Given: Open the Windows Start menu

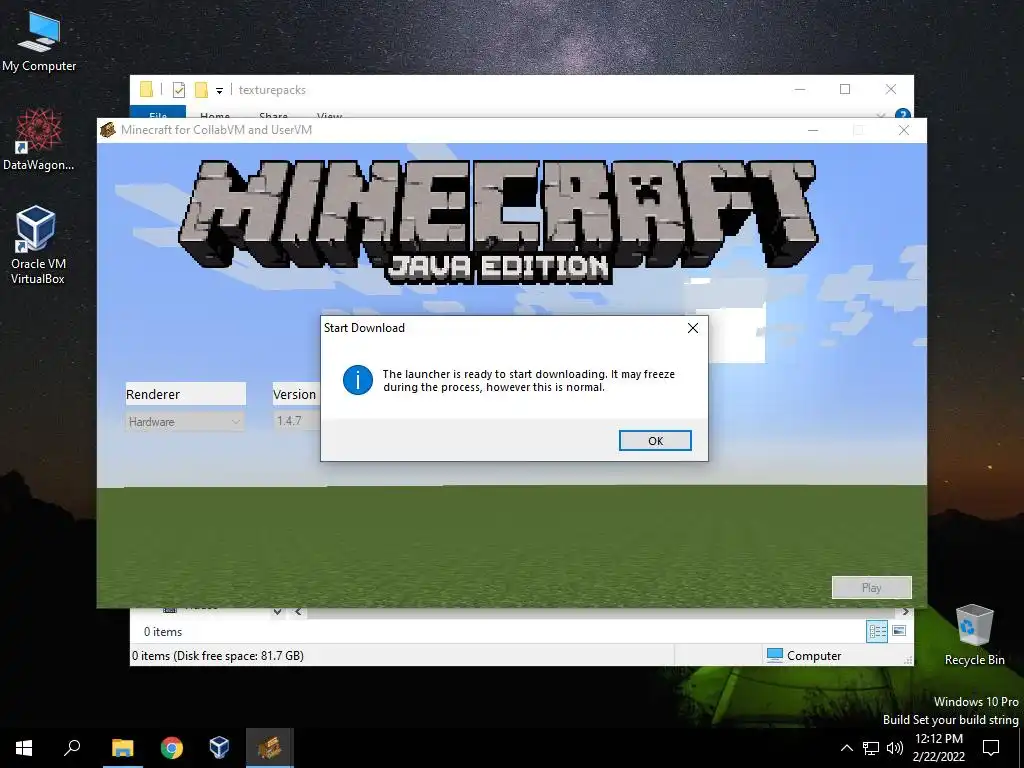Looking at the screenshot, I should pyautogui.click(x=24, y=748).
